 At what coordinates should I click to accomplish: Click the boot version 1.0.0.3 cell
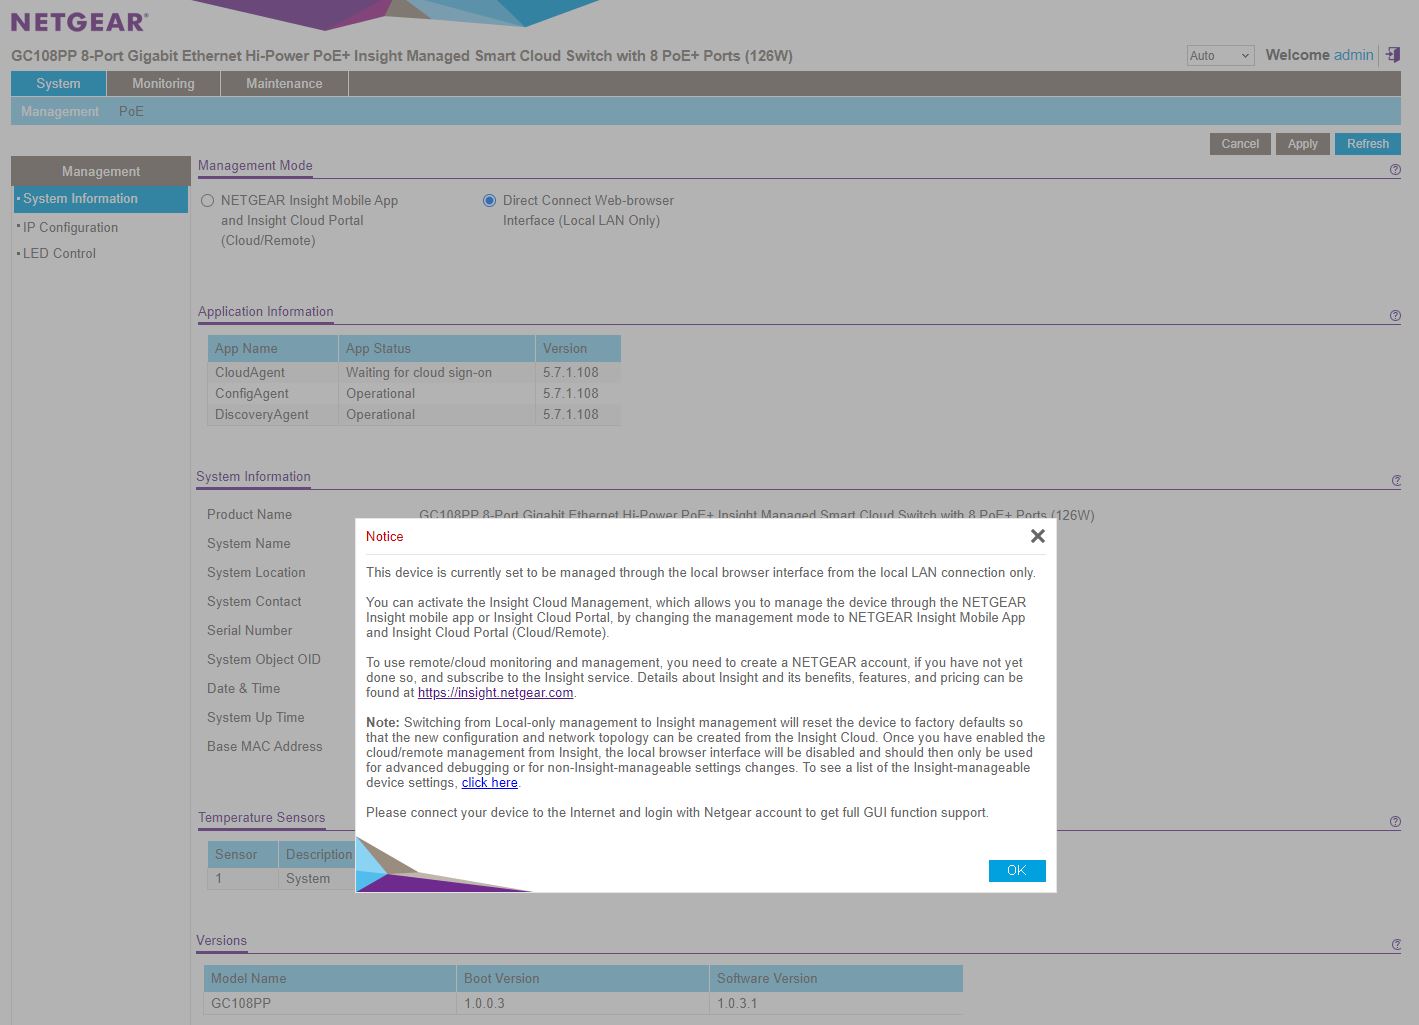pos(583,1003)
